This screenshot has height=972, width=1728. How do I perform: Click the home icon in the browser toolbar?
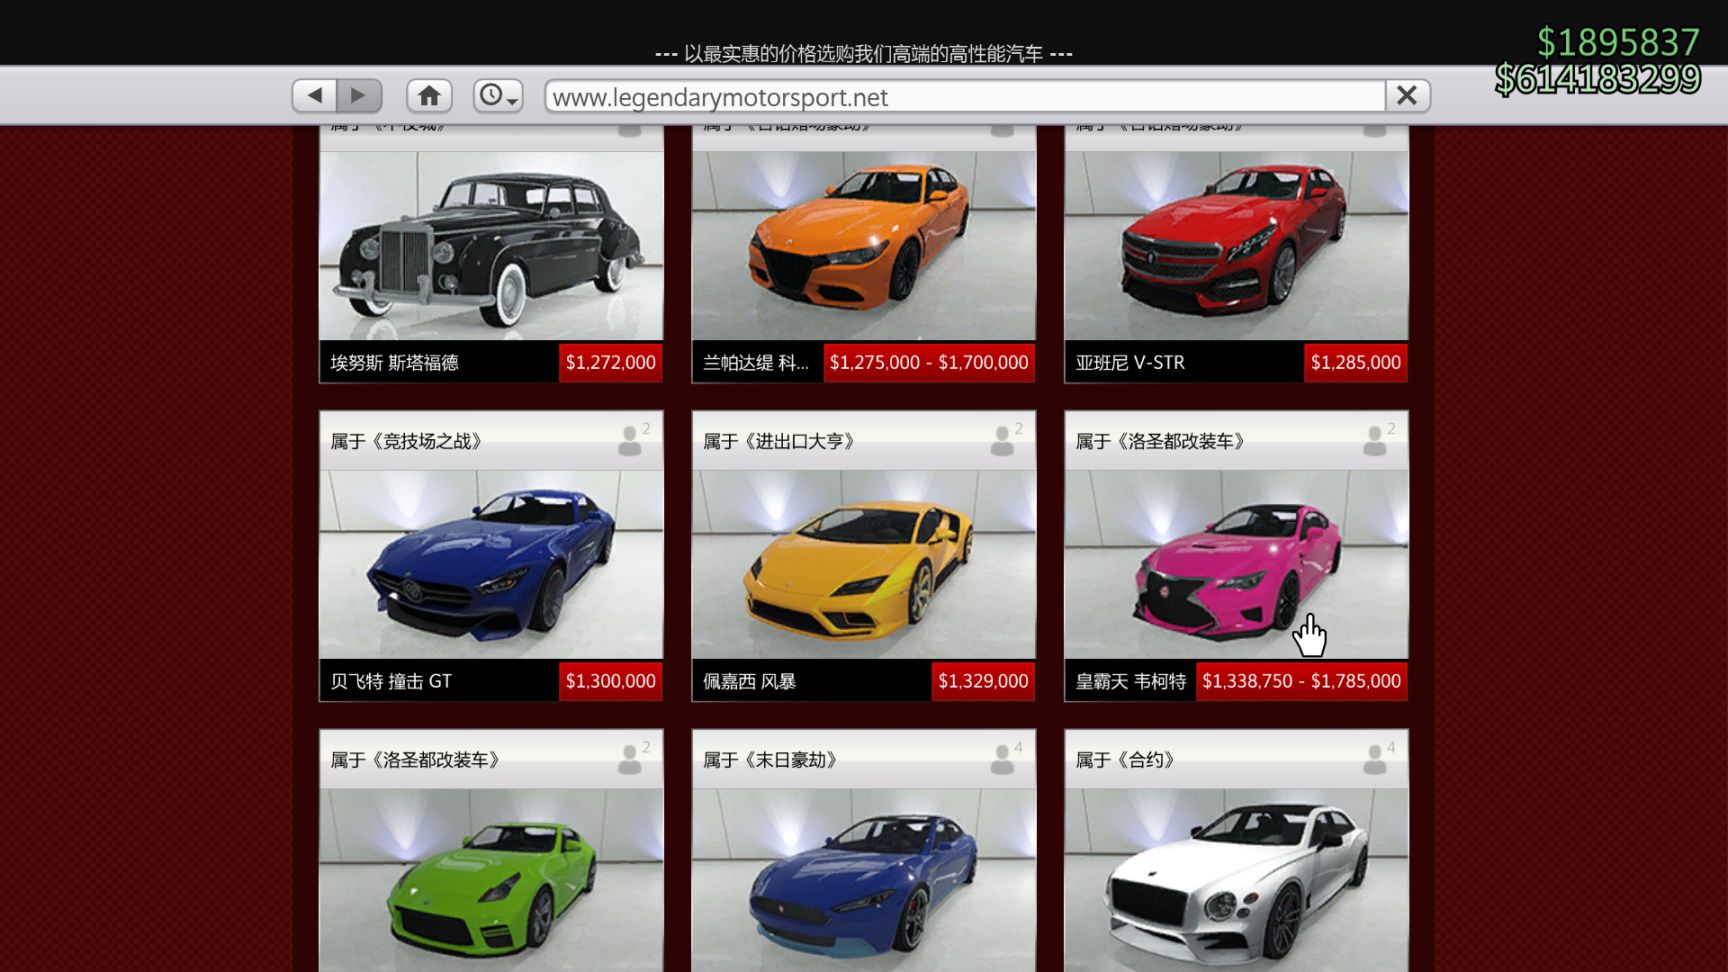click(x=430, y=96)
